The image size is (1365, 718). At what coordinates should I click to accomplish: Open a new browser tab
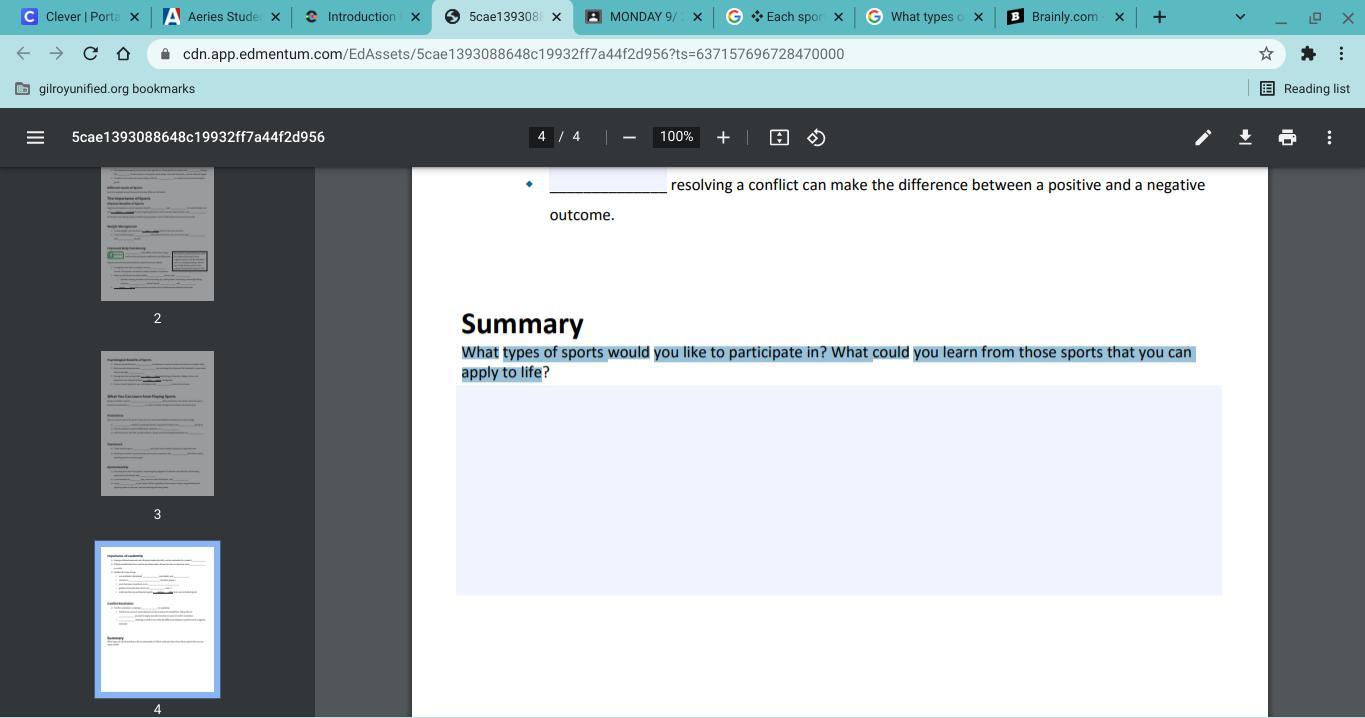tap(1159, 17)
